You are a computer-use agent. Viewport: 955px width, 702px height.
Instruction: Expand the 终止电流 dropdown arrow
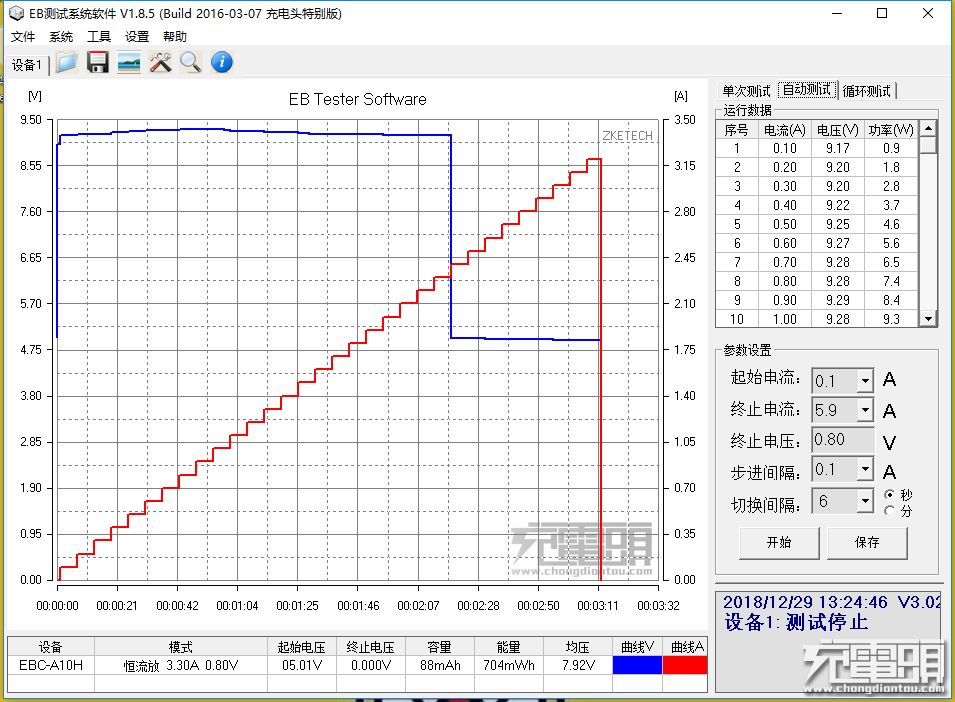click(x=865, y=410)
